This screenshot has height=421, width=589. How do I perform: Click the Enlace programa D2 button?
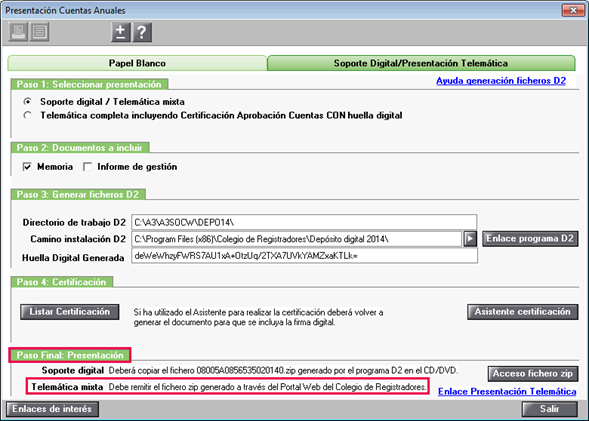[x=530, y=239]
